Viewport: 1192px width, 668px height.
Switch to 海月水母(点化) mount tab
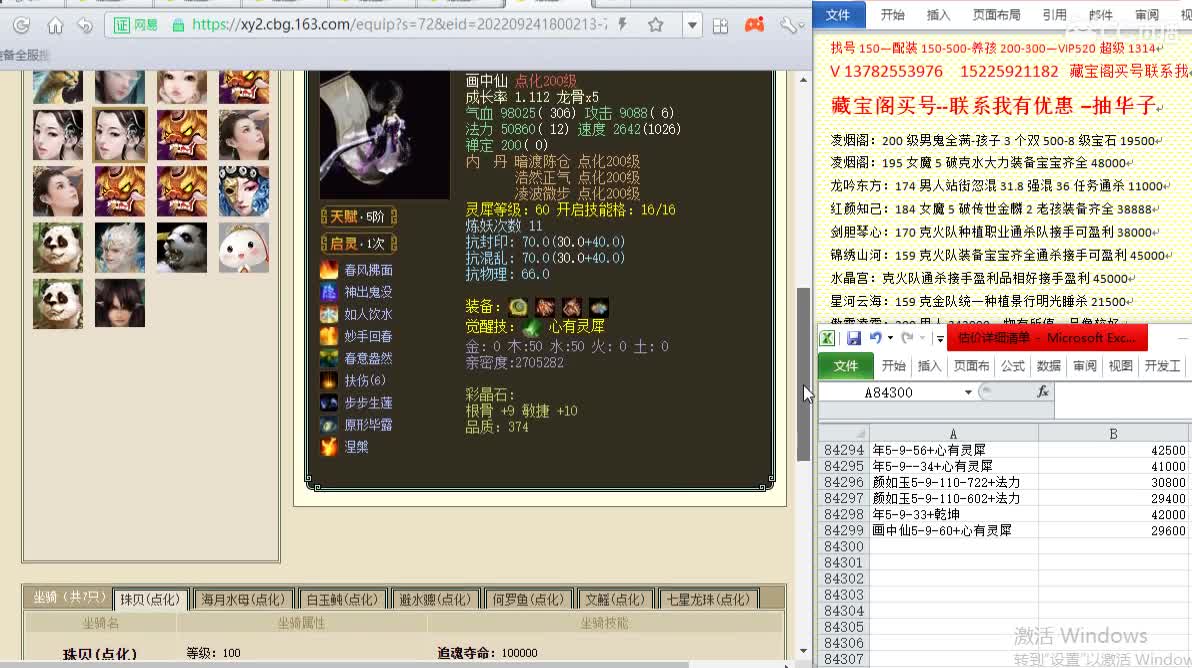pyautogui.click(x=243, y=600)
